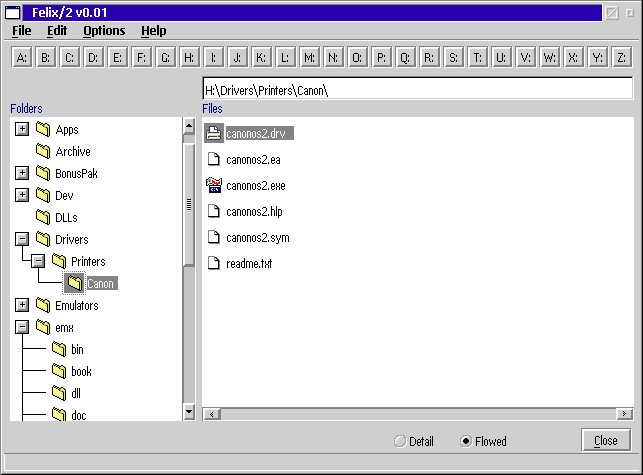Click the canonos2.drv printer driver icon
Image resolution: width=643 pixels, height=475 pixels.
coord(213,133)
